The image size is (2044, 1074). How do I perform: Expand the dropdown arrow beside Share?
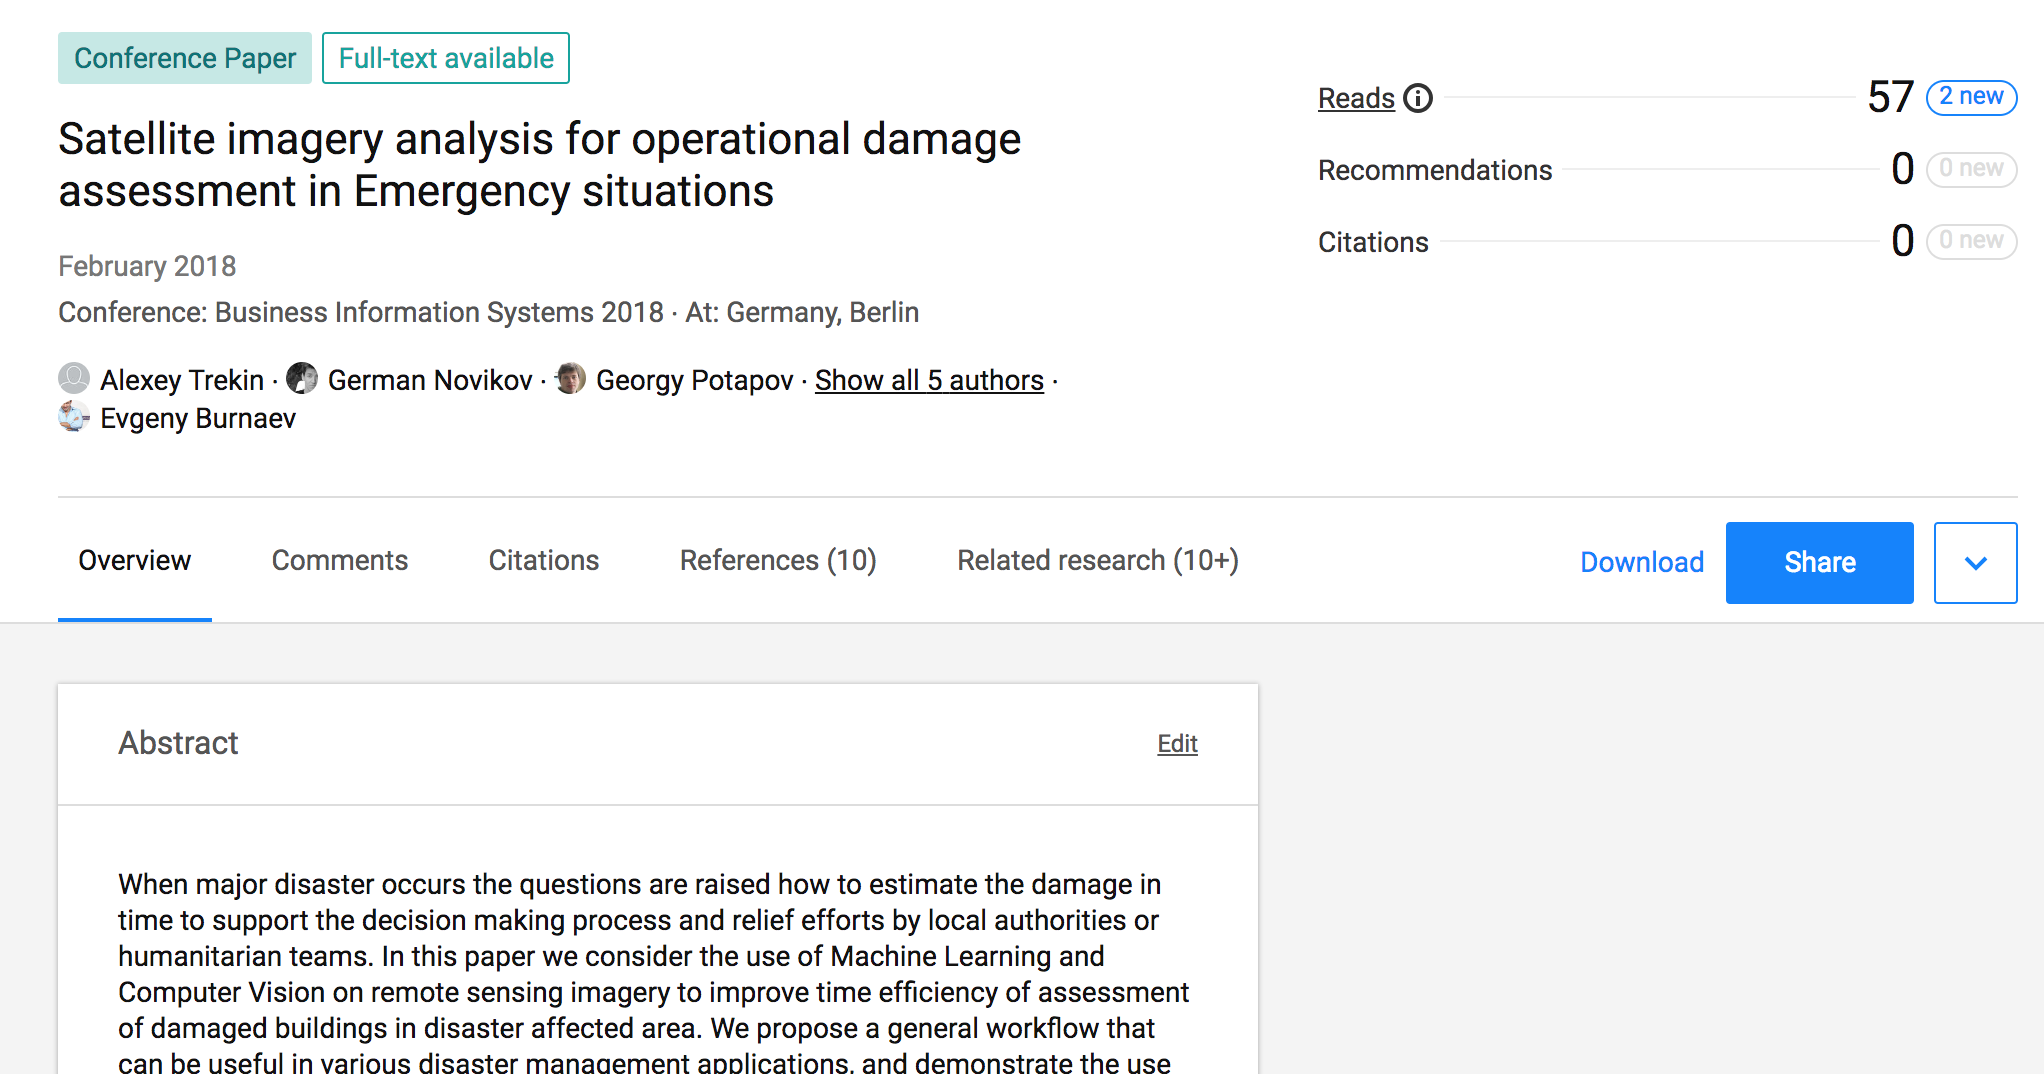coord(1974,563)
